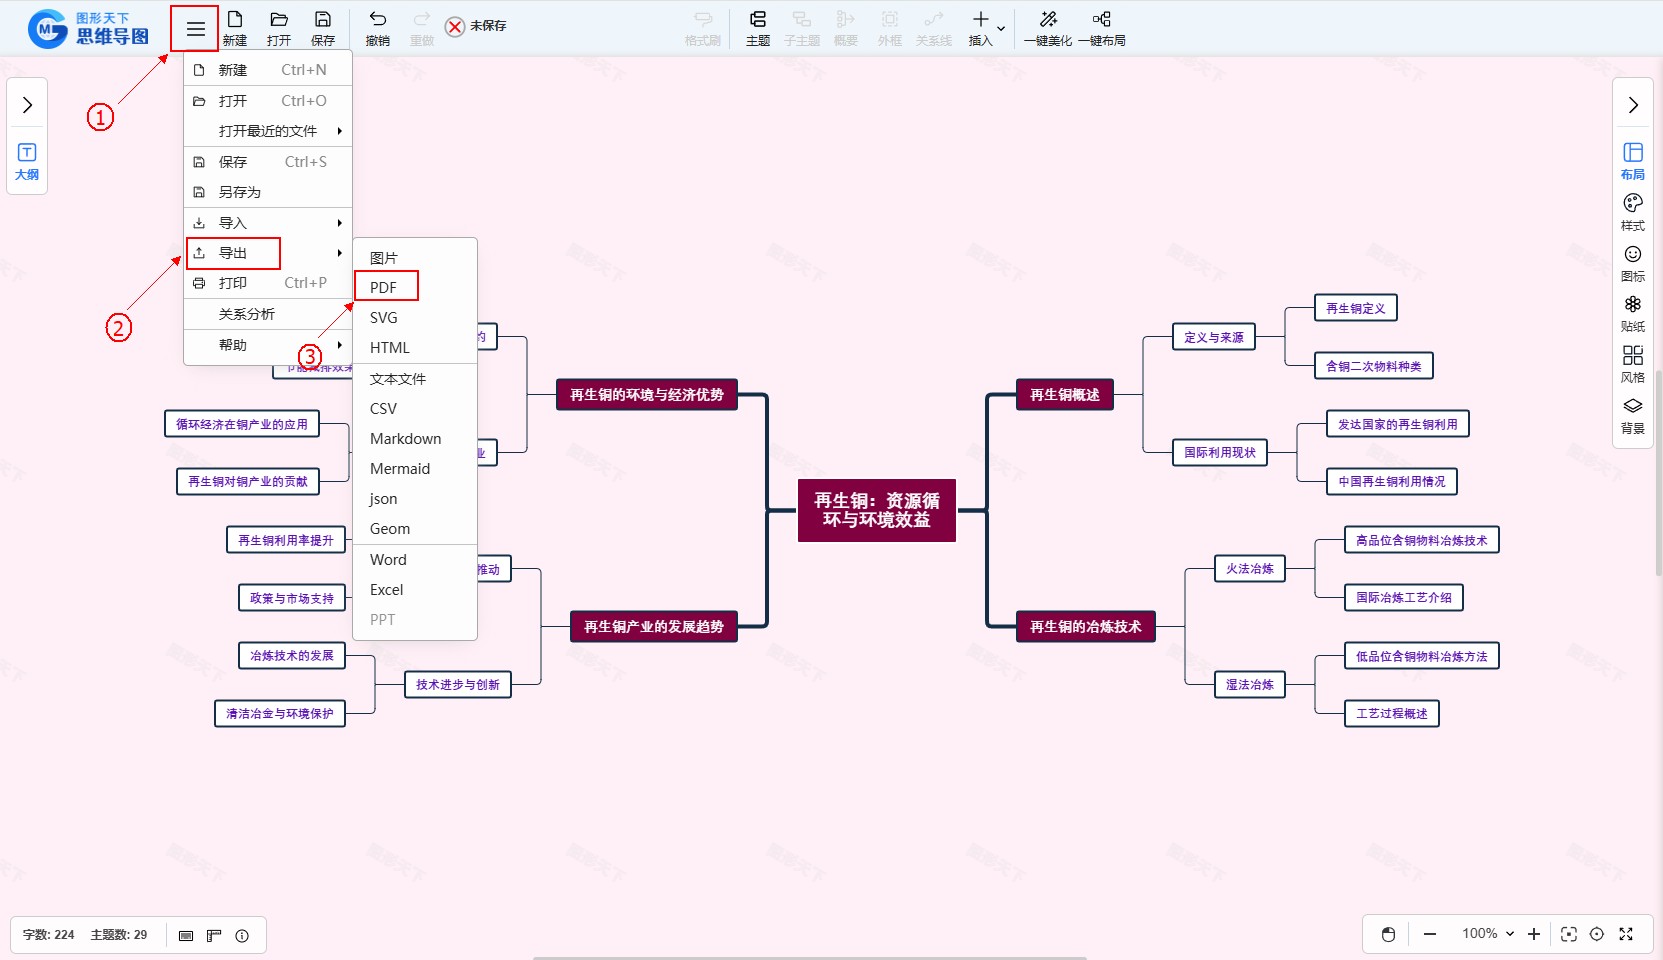Click the zoom out minus button
Screen dimensions: 1663x960
1430,934
